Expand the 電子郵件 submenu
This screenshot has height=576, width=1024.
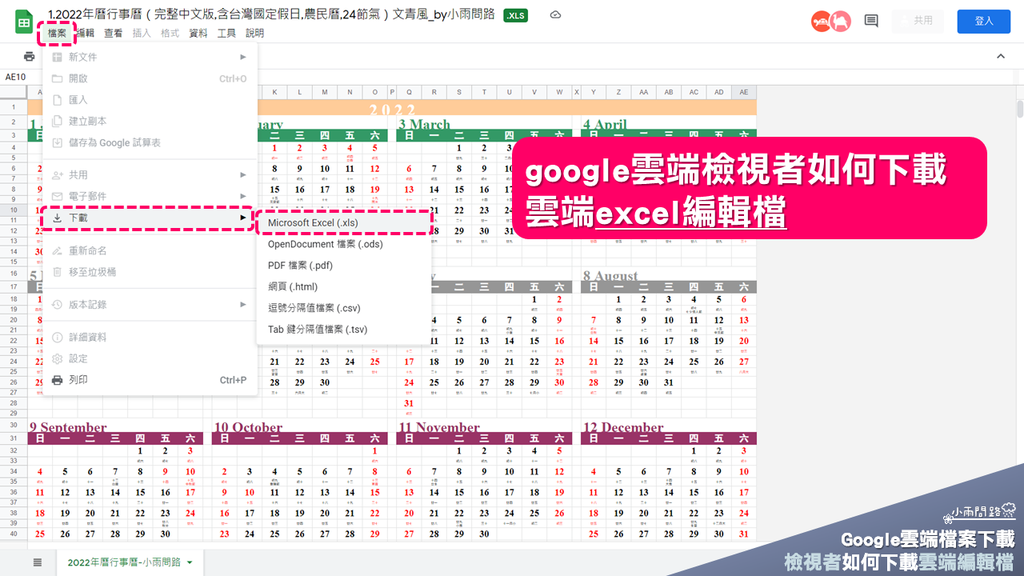[150, 197]
